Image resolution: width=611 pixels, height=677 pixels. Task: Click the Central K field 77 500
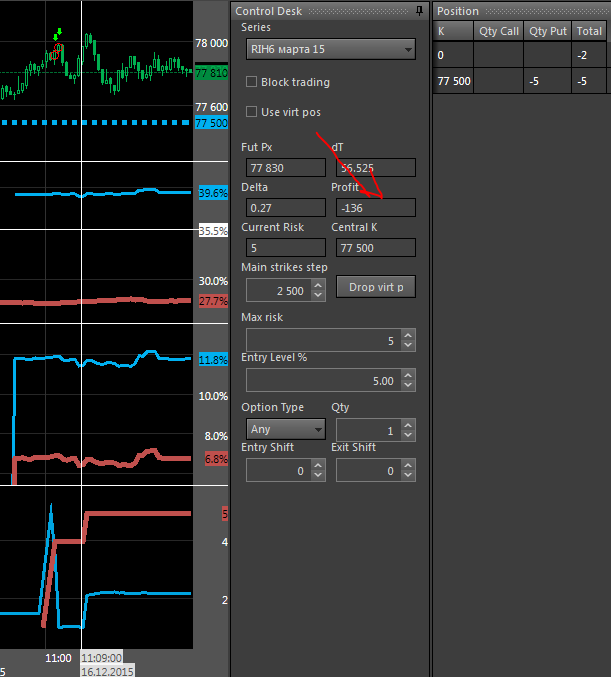coord(376,248)
